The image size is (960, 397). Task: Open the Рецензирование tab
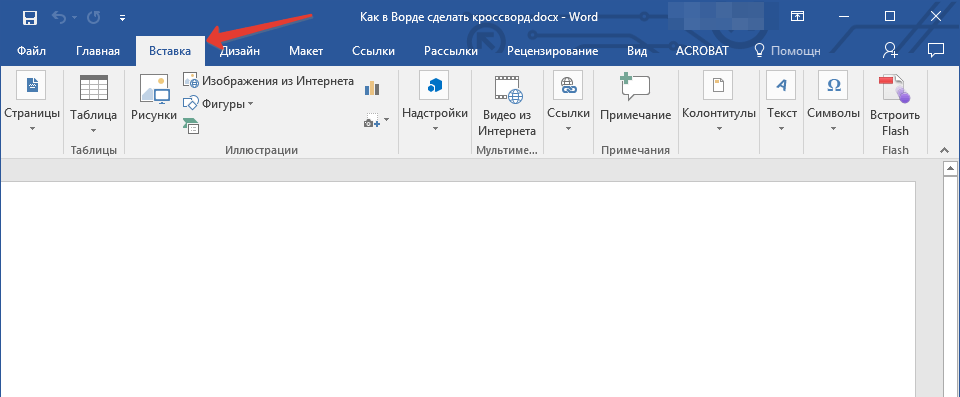(x=553, y=51)
